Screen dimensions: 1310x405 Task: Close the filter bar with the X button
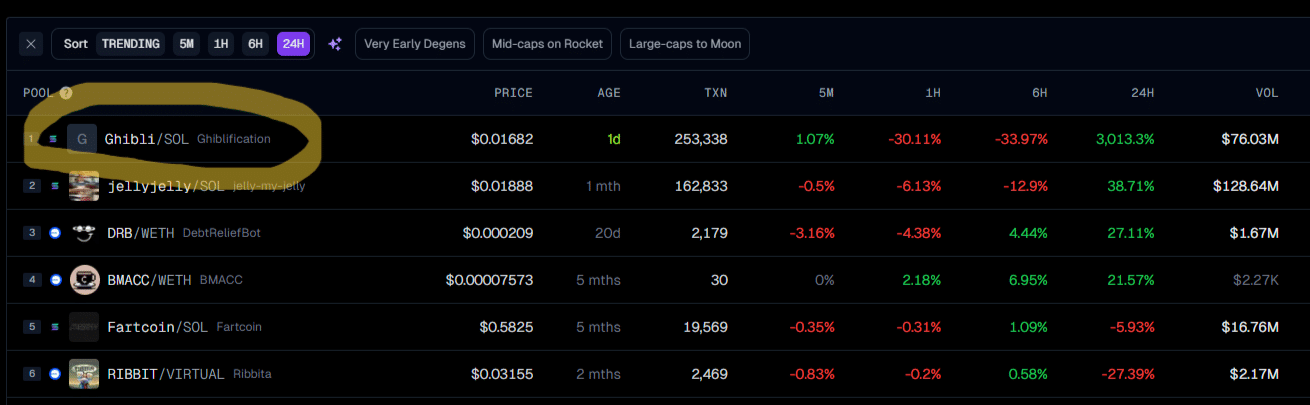[x=31, y=44]
